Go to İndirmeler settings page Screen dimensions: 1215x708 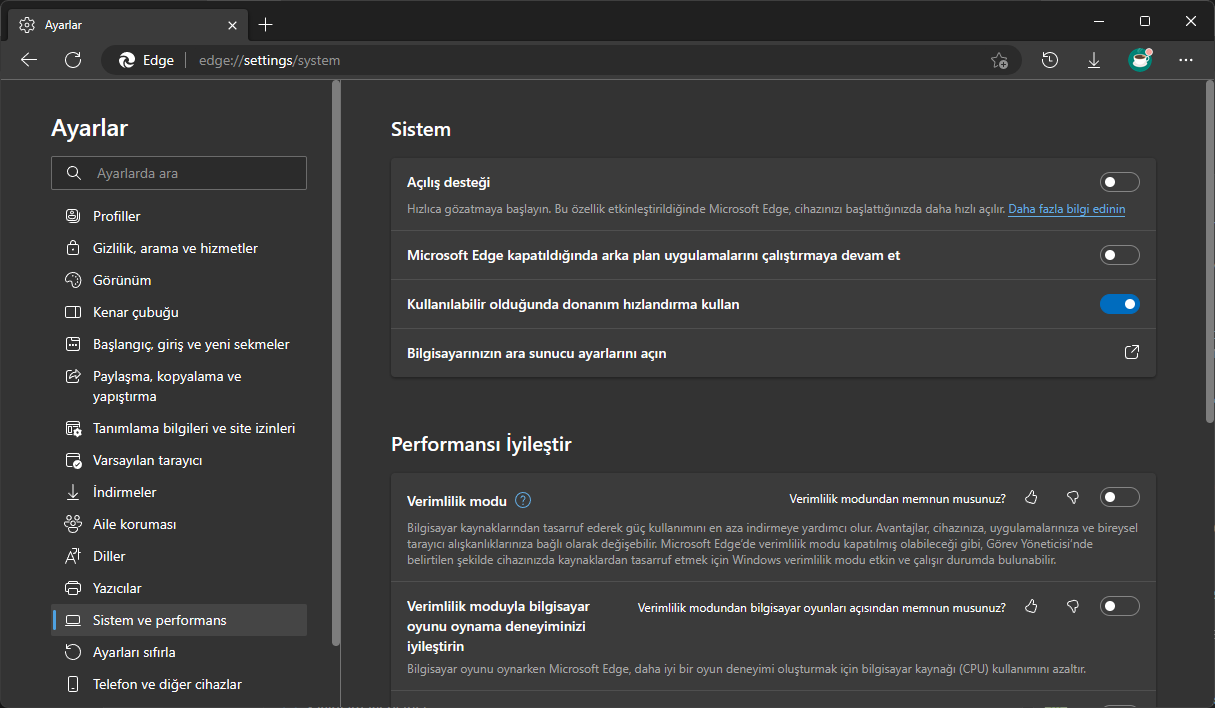[x=124, y=492]
